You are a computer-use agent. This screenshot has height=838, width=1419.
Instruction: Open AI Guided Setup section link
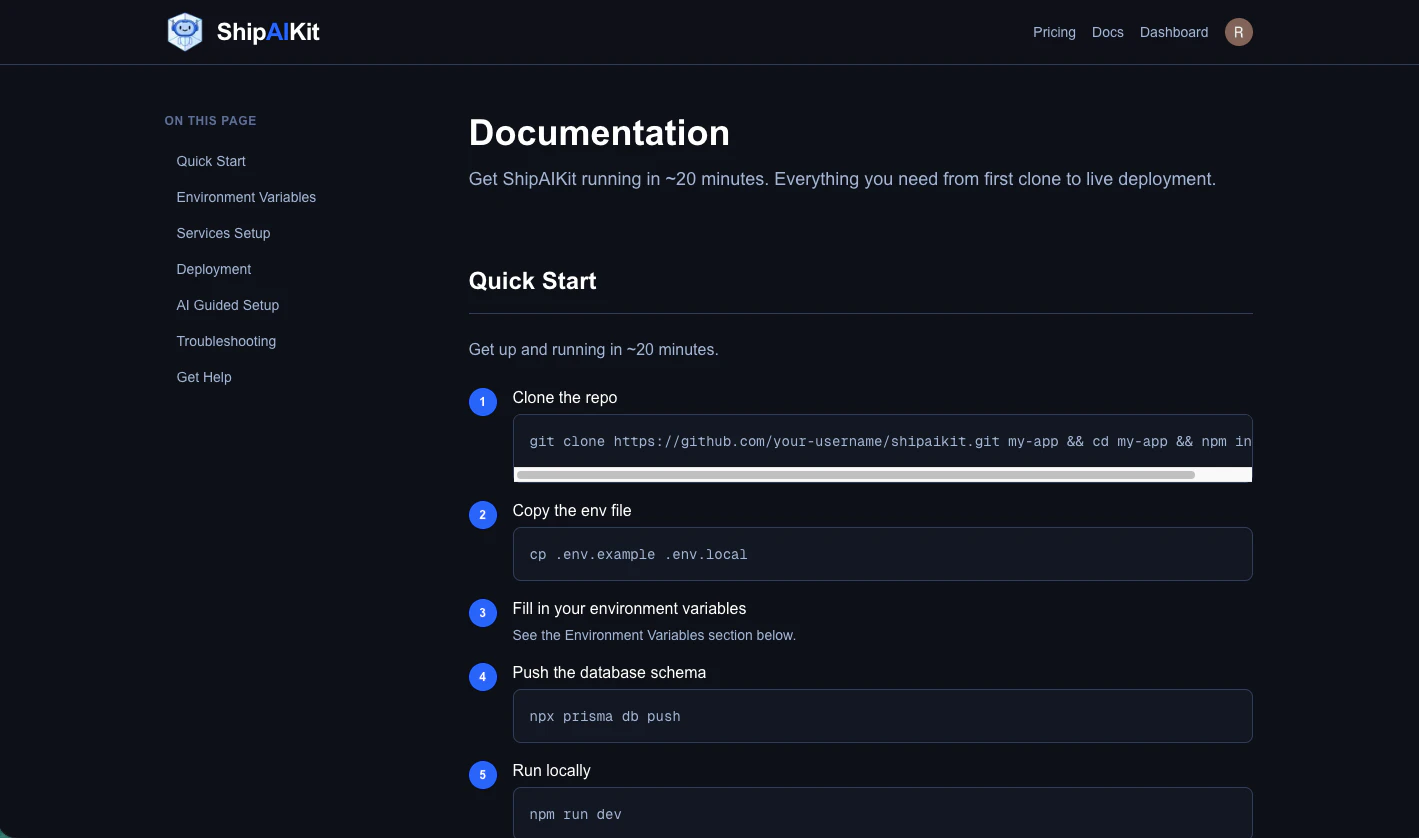(x=228, y=305)
